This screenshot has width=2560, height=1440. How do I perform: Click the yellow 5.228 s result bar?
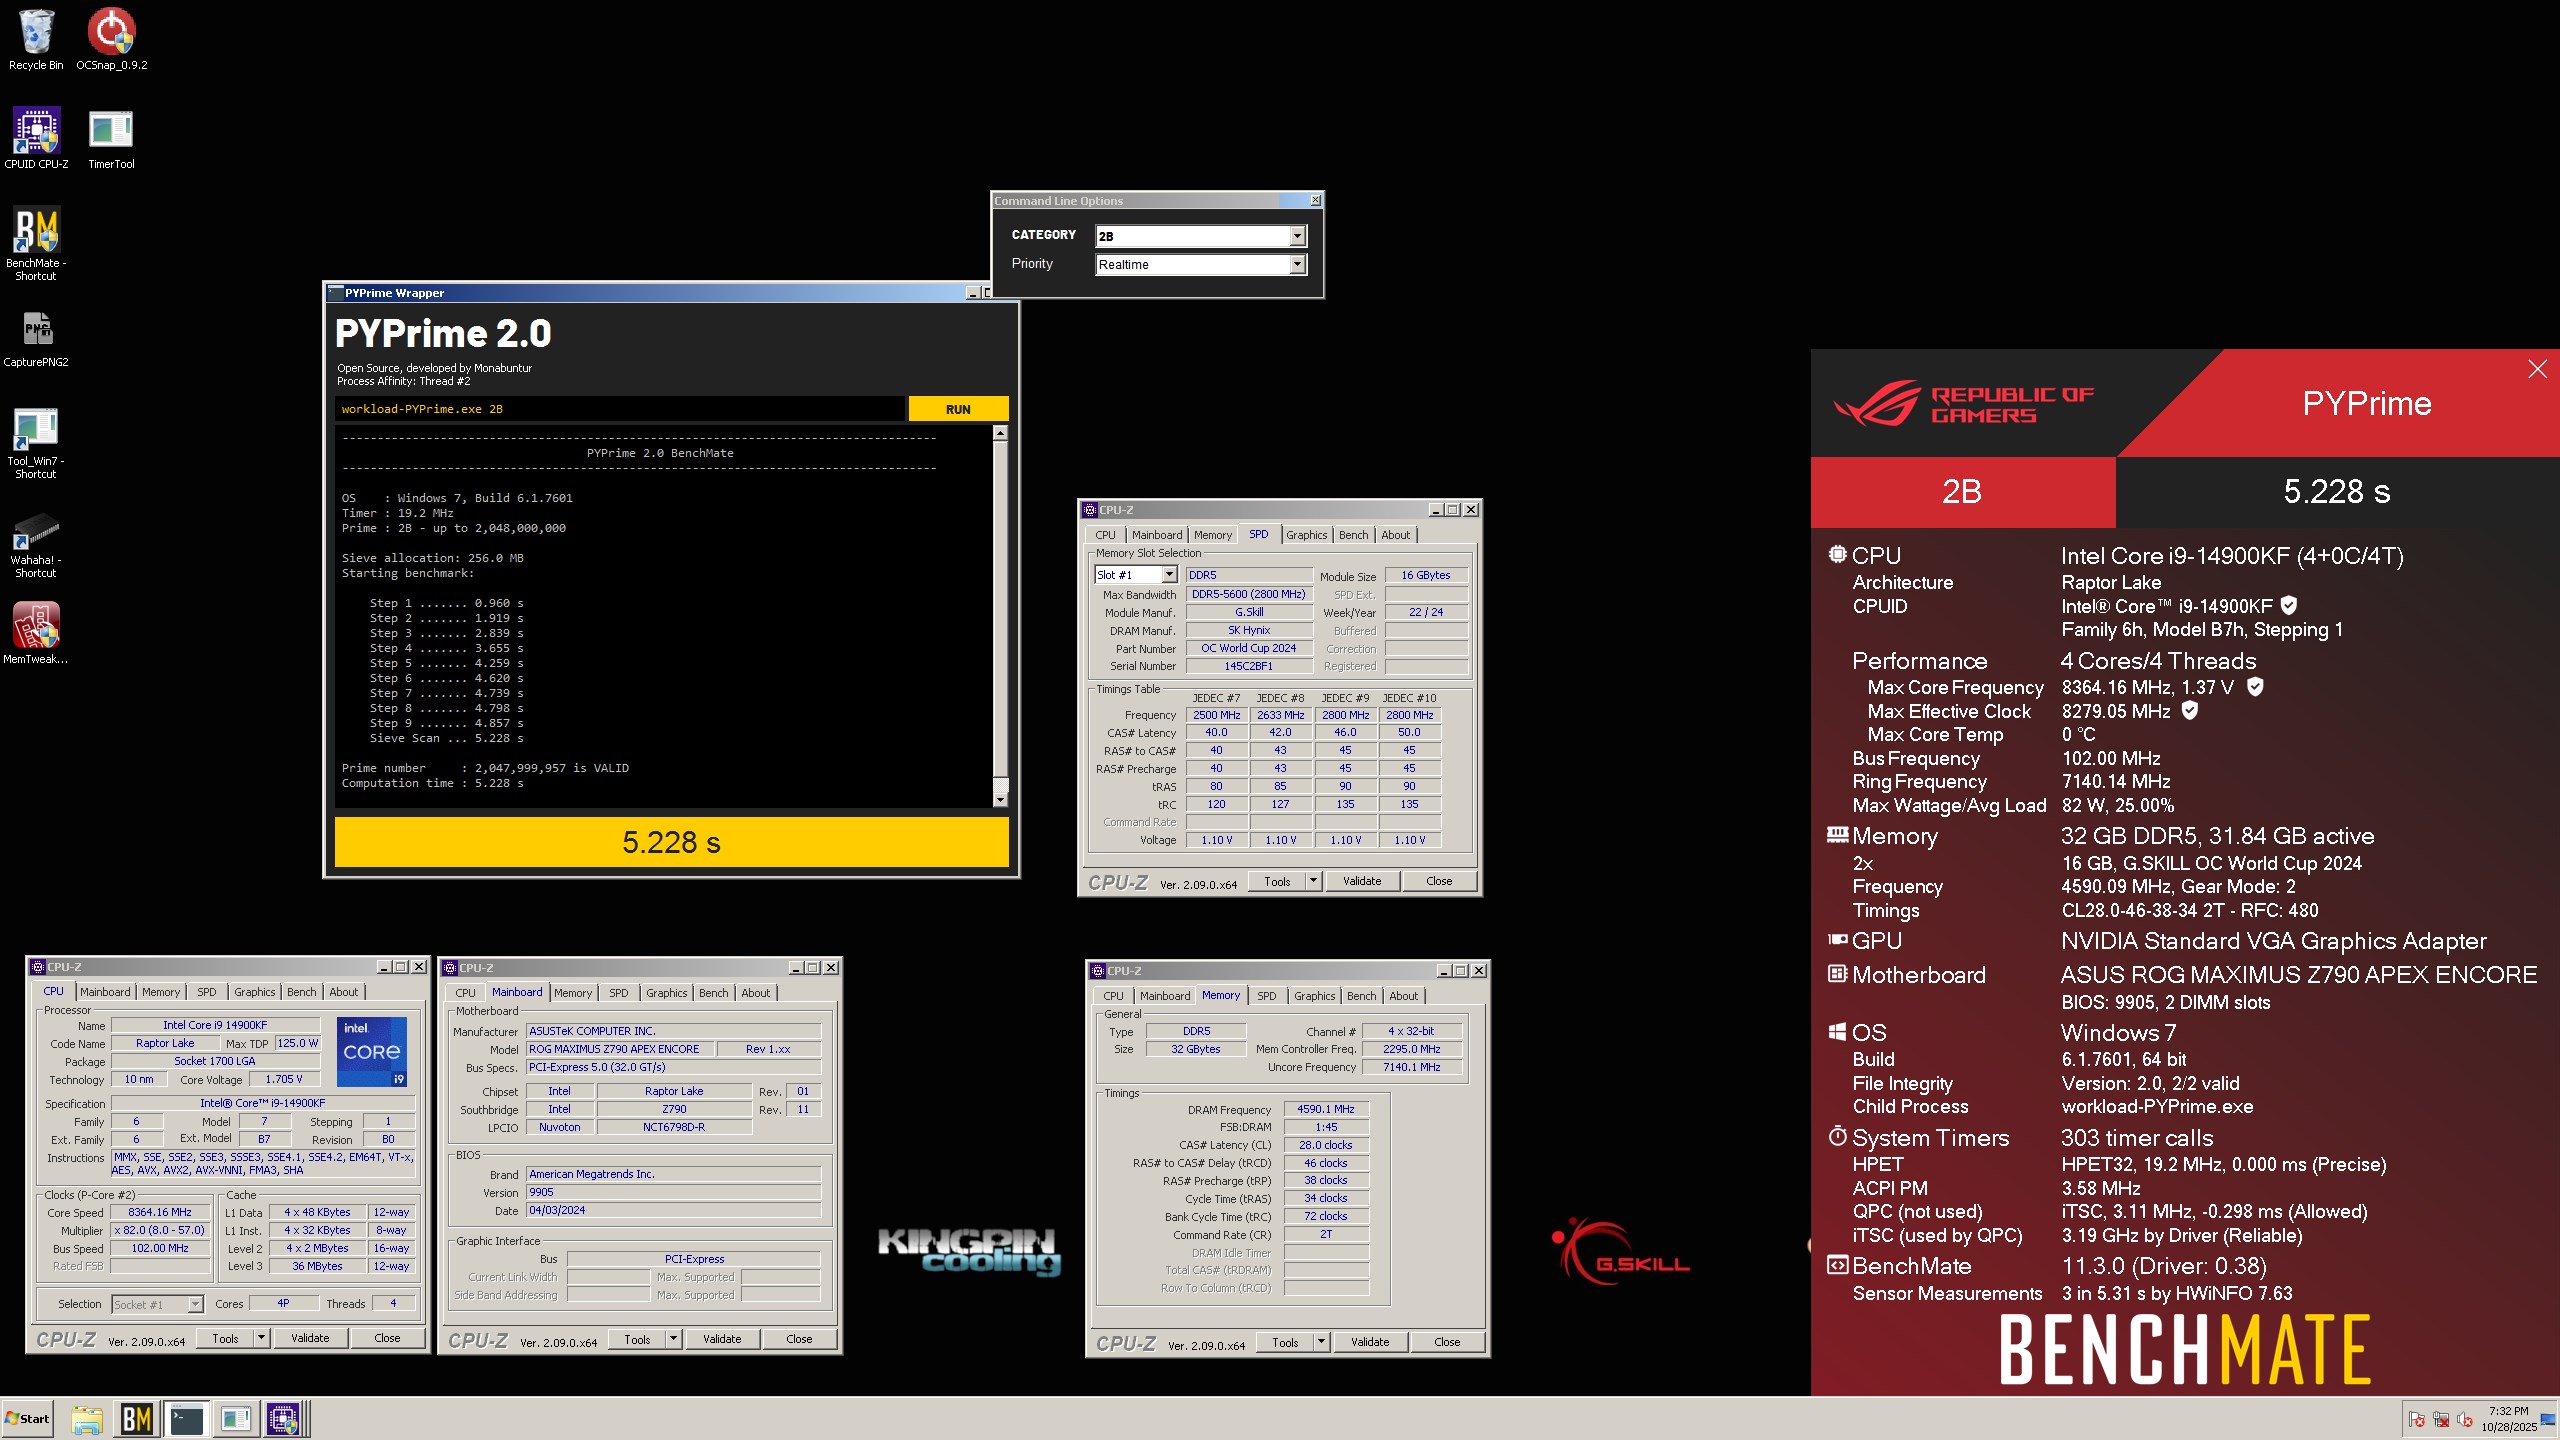coord(671,842)
